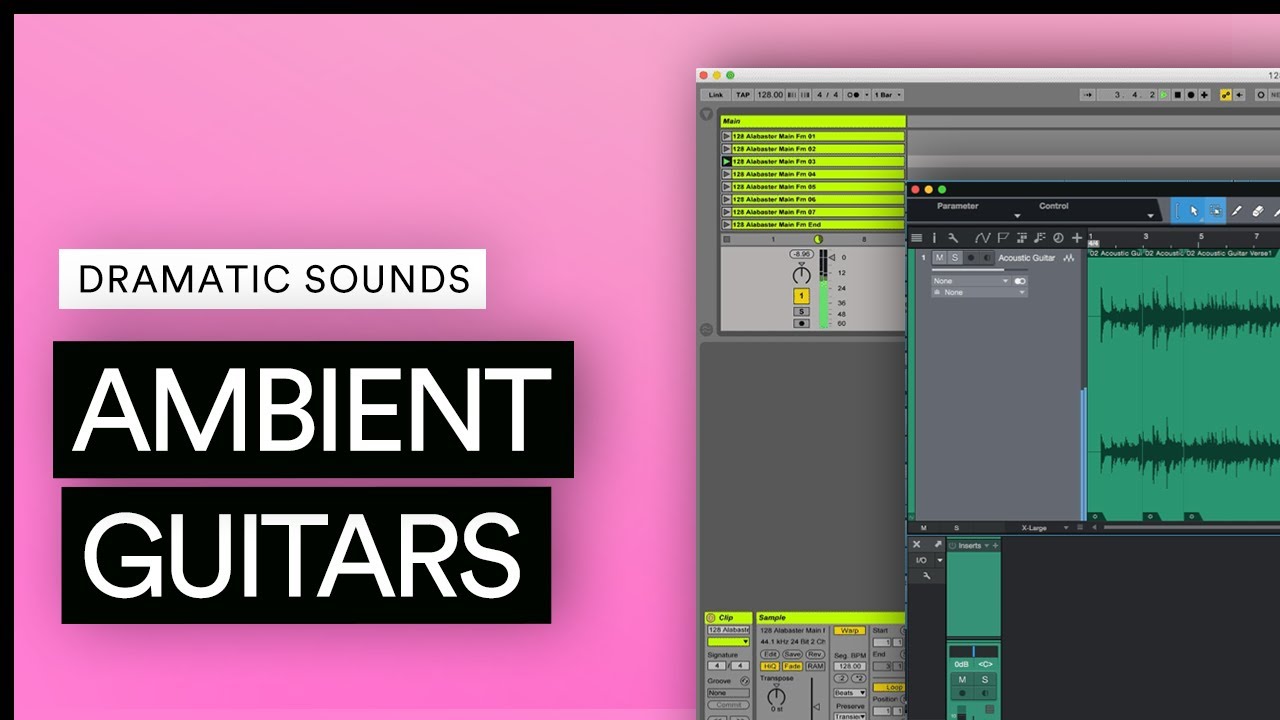Solo the Main track with S button

(801, 311)
